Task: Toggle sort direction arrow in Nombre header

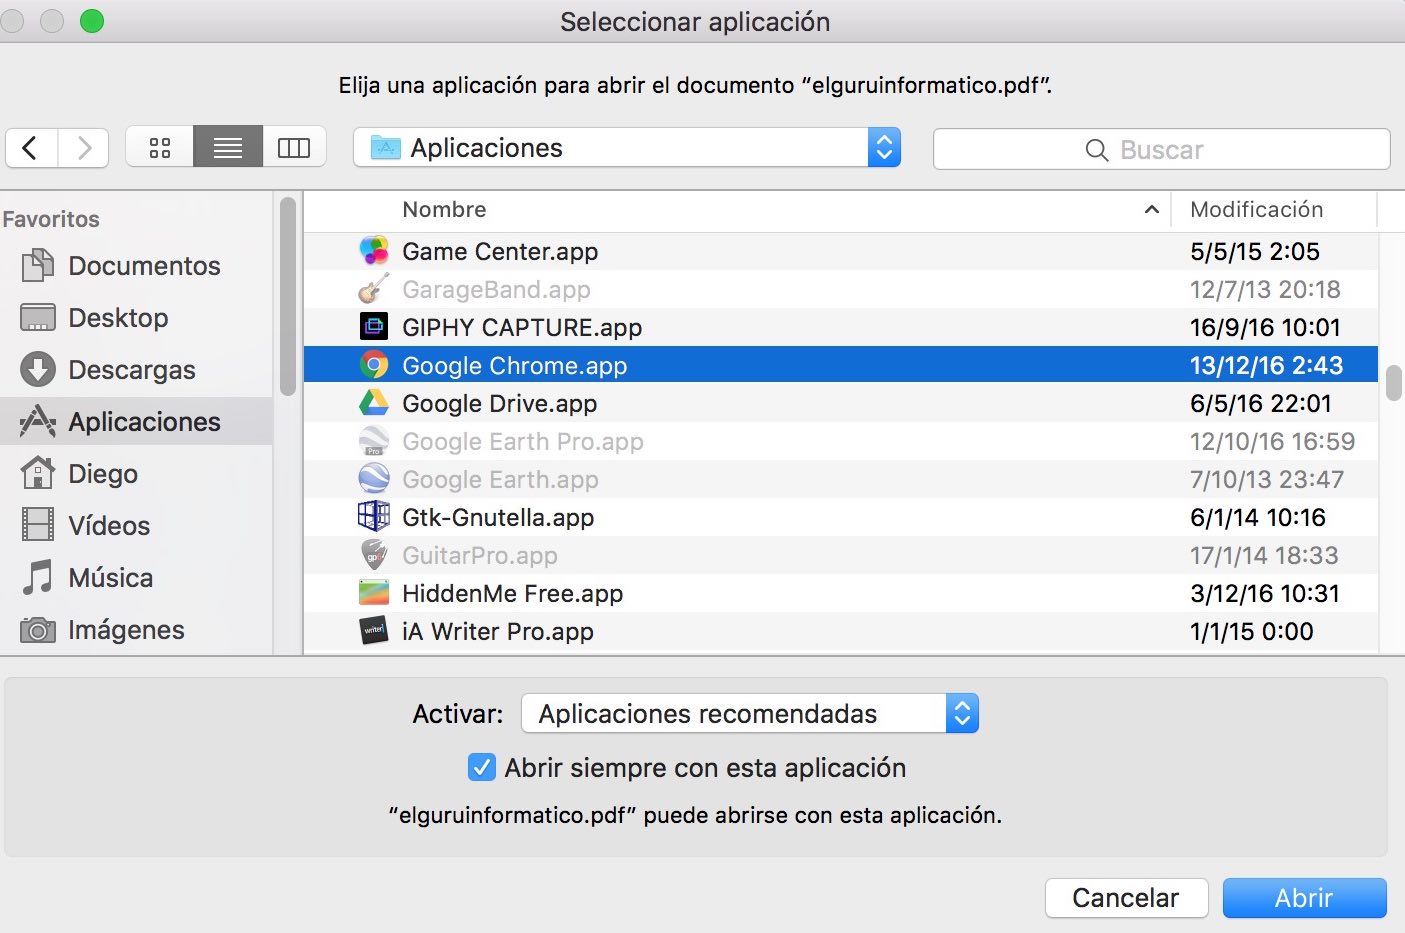Action: tap(1151, 209)
